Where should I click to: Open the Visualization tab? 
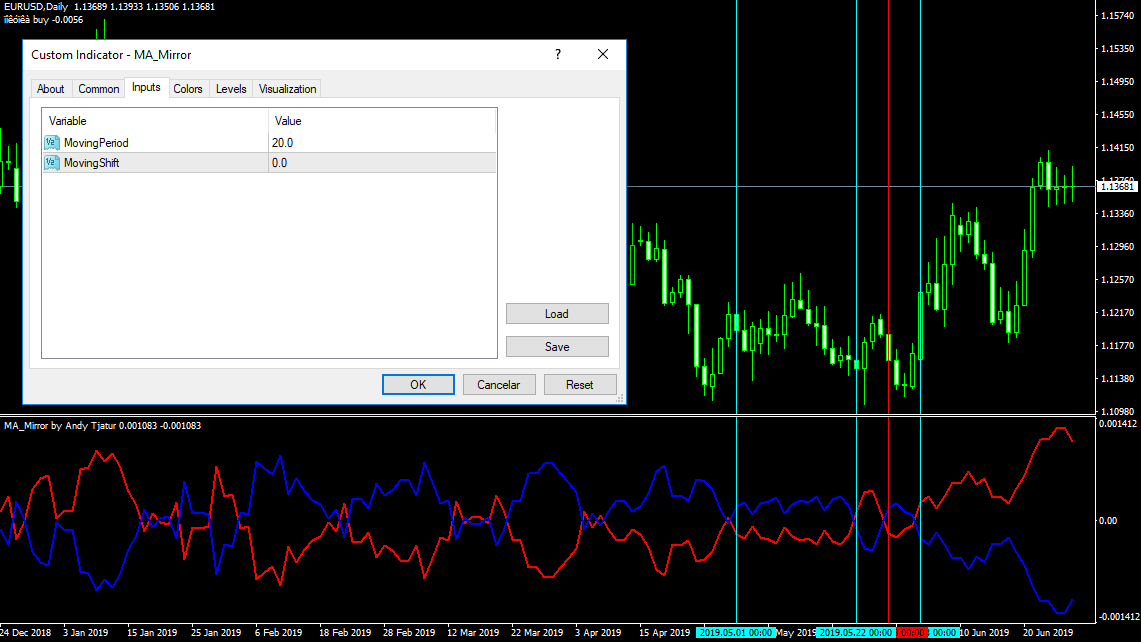287,89
